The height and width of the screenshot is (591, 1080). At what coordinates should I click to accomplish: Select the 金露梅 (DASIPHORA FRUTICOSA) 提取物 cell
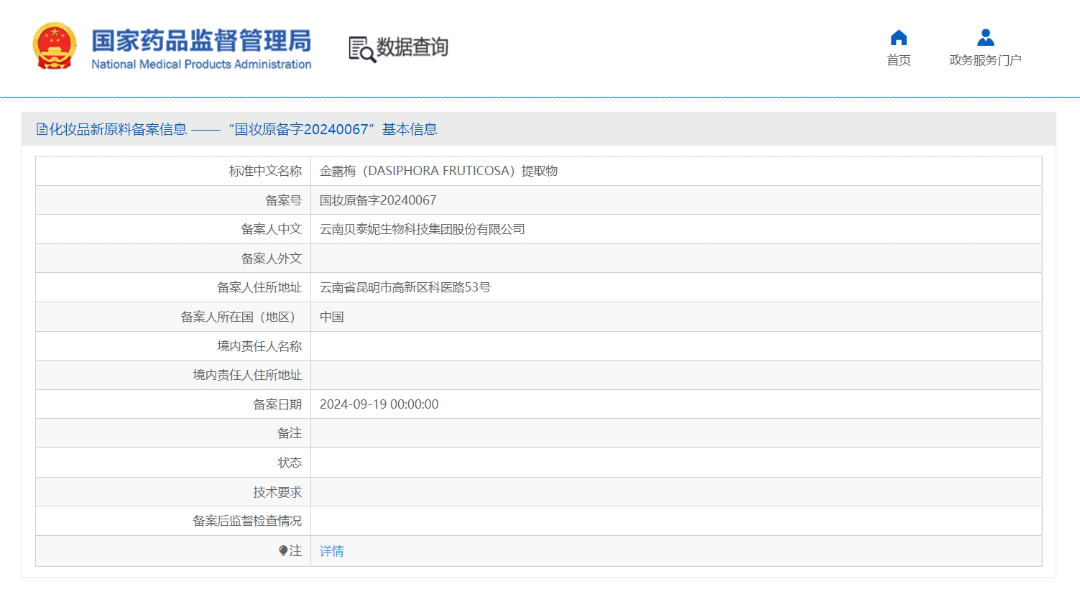(x=438, y=171)
